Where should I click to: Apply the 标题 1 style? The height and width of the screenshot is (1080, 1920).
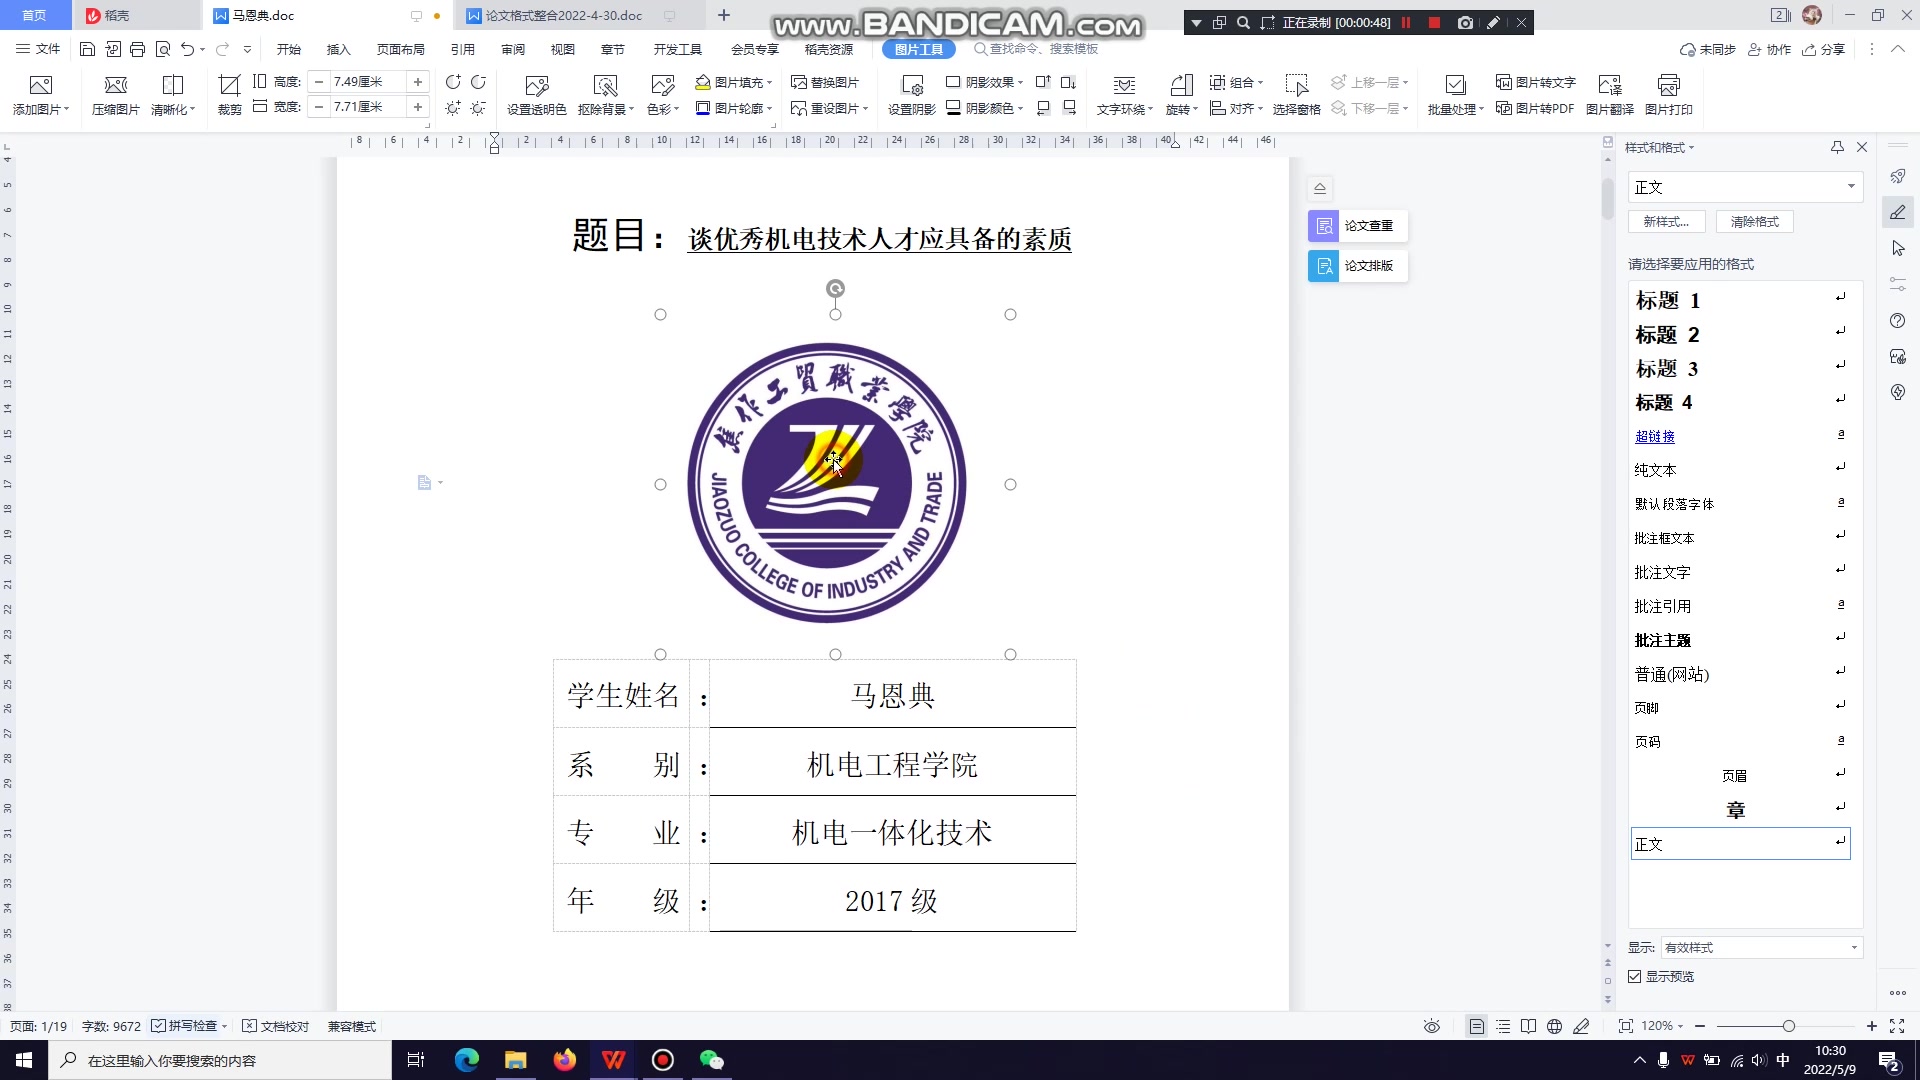pyautogui.click(x=1740, y=300)
